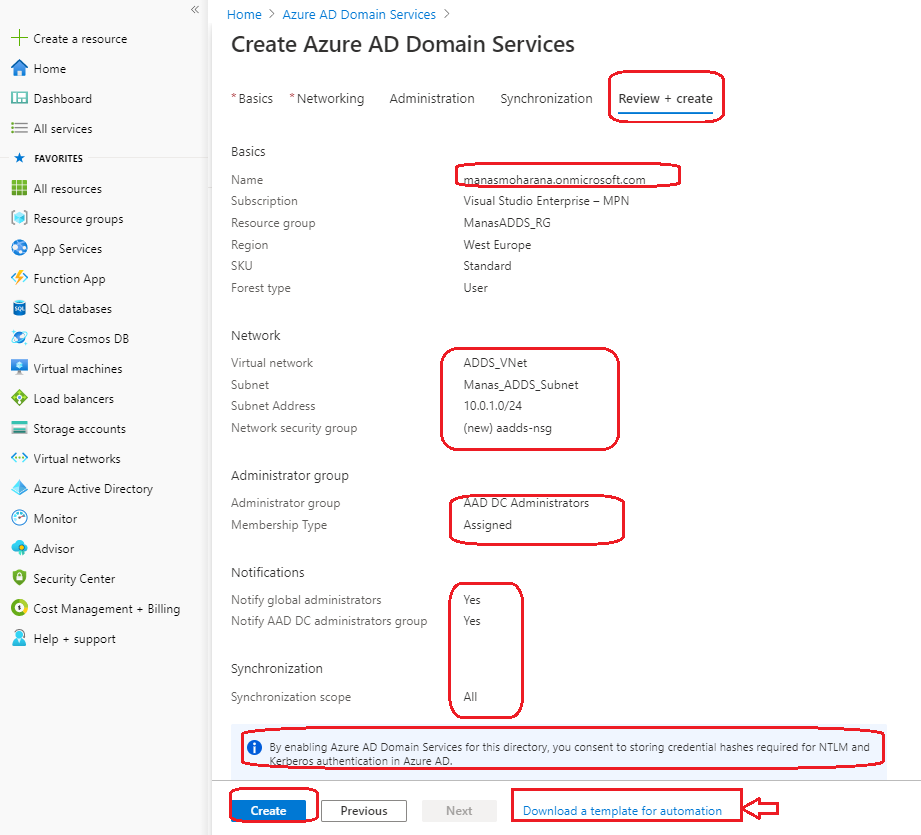
Task: Open the Storage accounts icon
Action: point(18,429)
